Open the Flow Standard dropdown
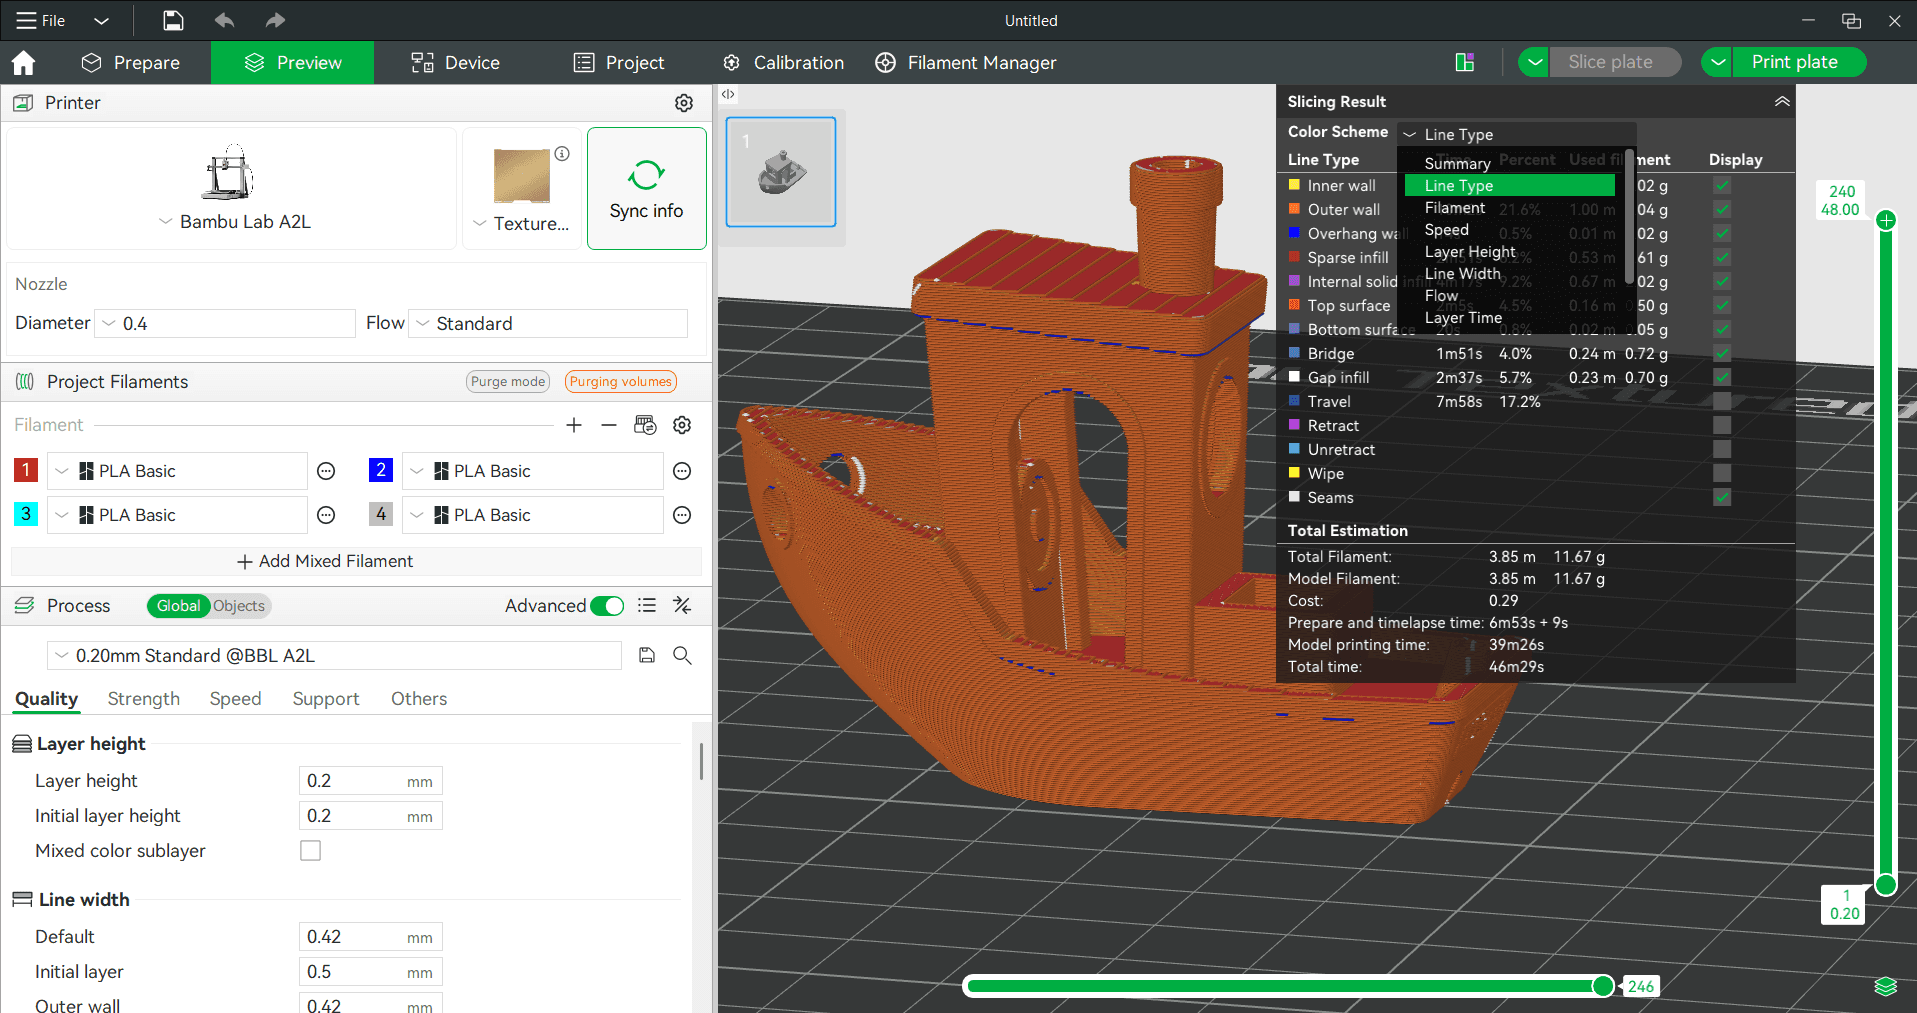 pyautogui.click(x=548, y=324)
